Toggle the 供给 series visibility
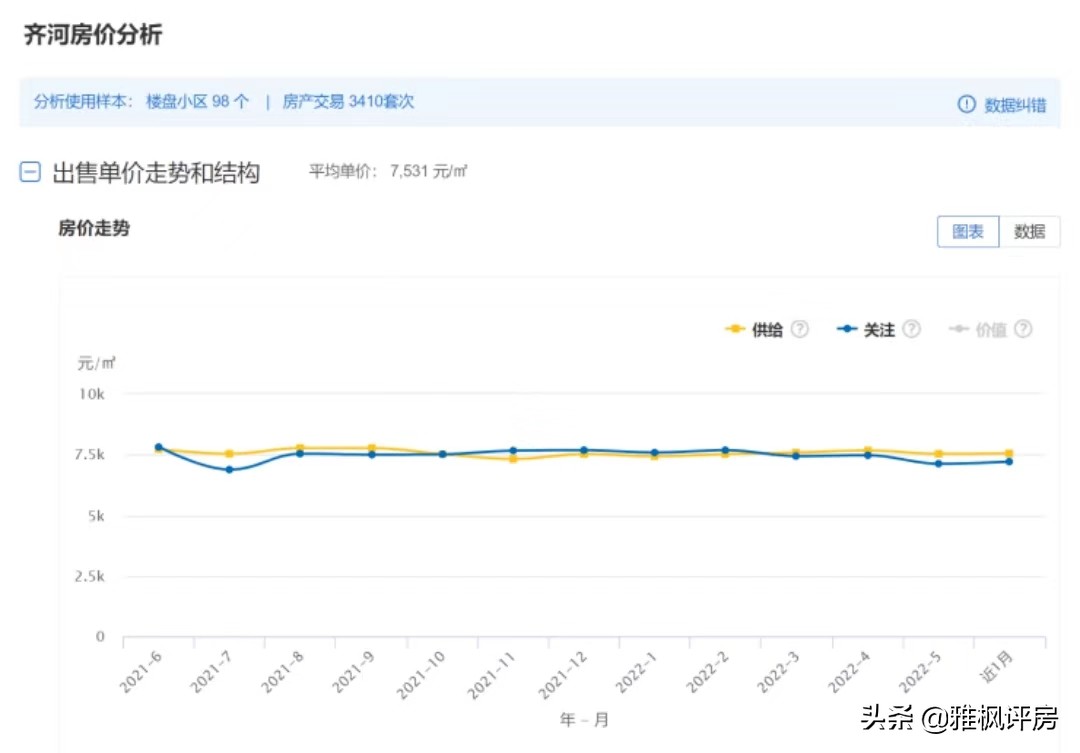Viewport: 1080px width, 753px height. coord(765,328)
